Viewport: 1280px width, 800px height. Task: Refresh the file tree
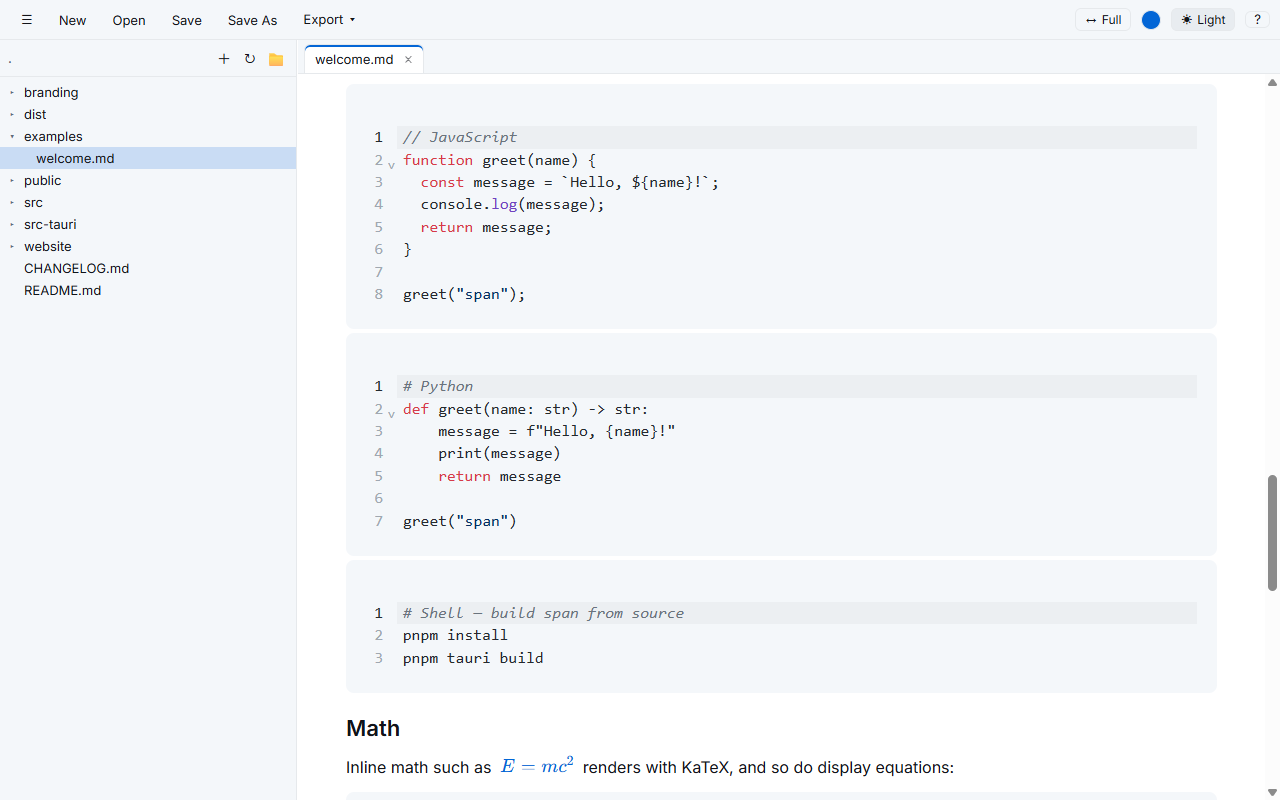(250, 59)
